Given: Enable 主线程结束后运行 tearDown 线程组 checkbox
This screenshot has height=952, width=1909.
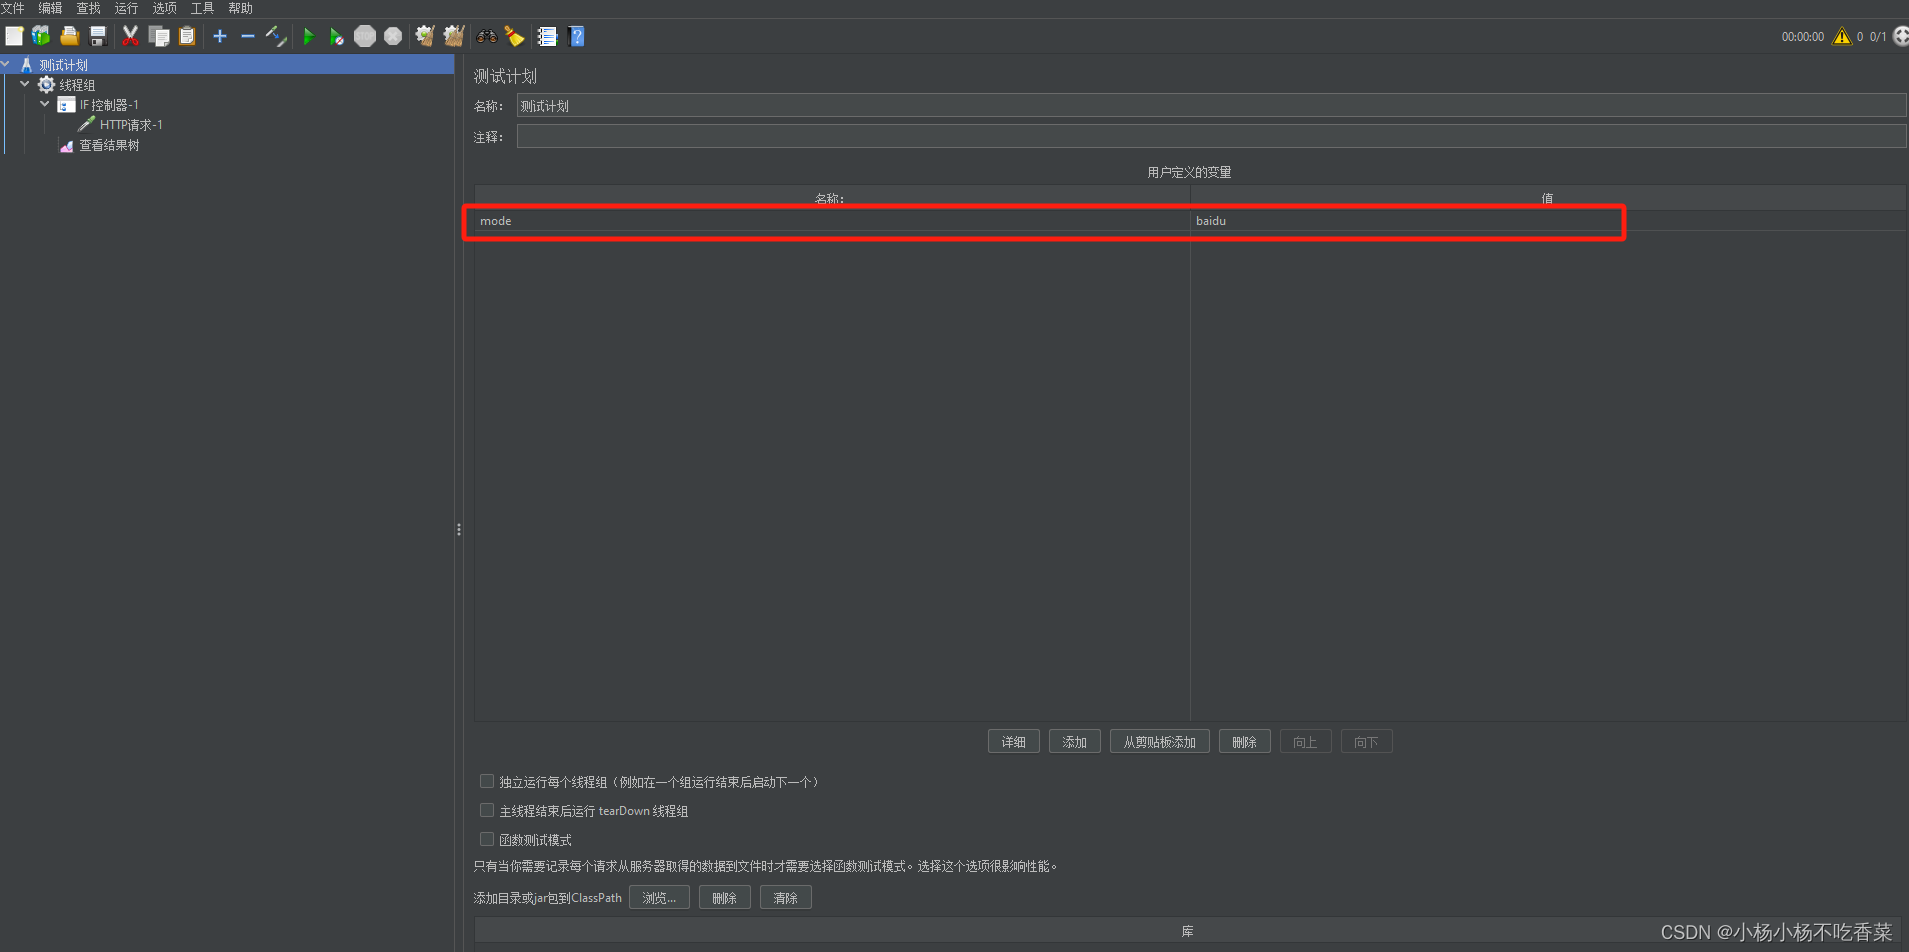Looking at the screenshot, I should 487,810.
